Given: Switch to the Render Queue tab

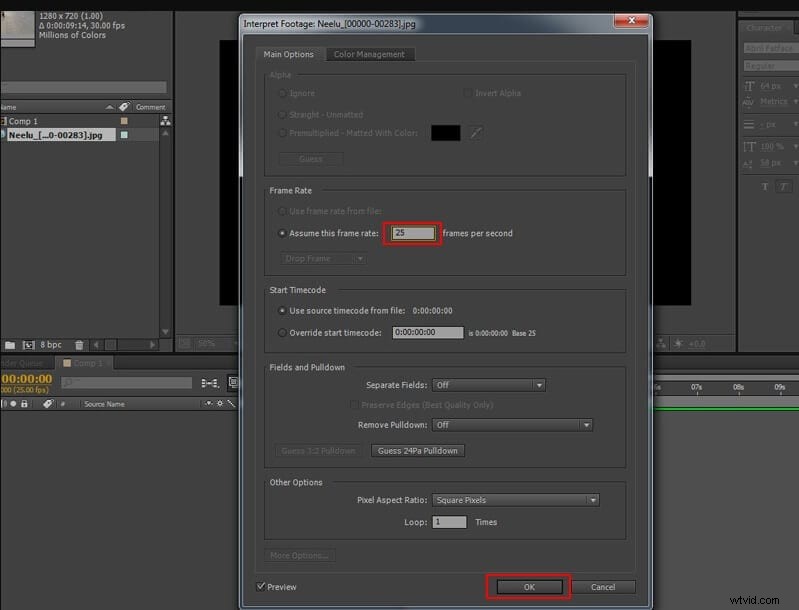Looking at the screenshot, I should tap(25, 363).
